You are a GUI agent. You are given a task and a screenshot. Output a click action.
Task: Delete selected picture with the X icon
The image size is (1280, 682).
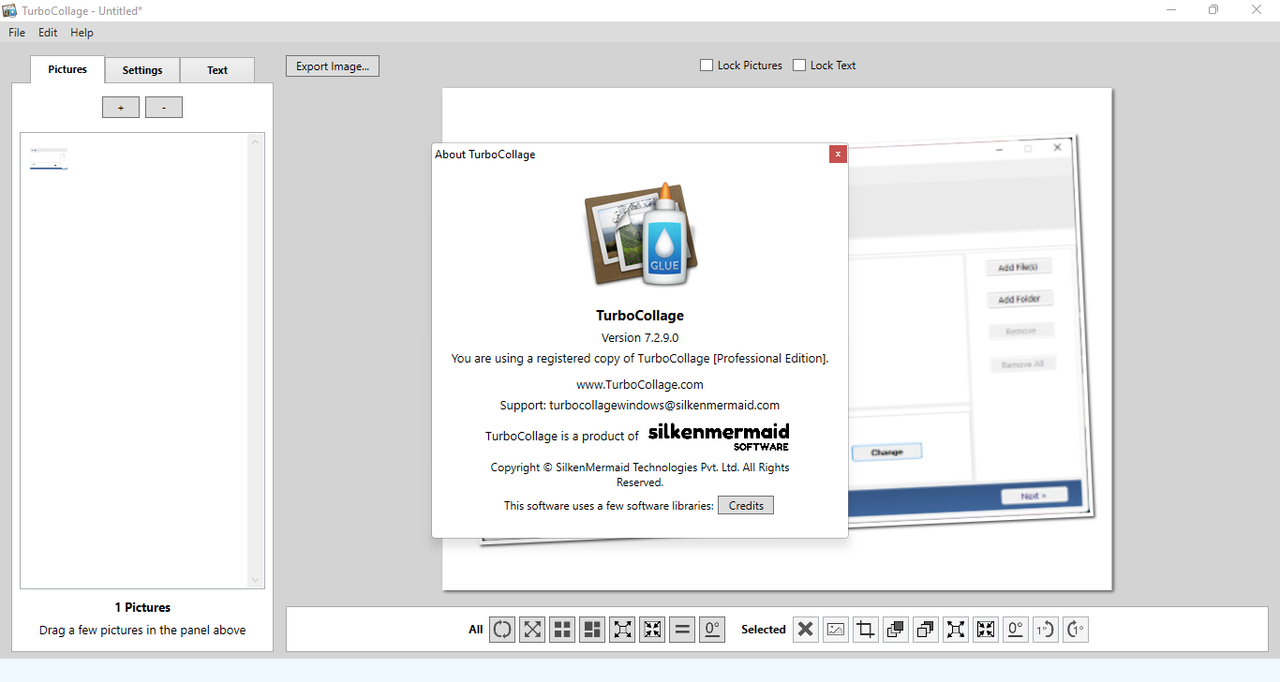(805, 629)
